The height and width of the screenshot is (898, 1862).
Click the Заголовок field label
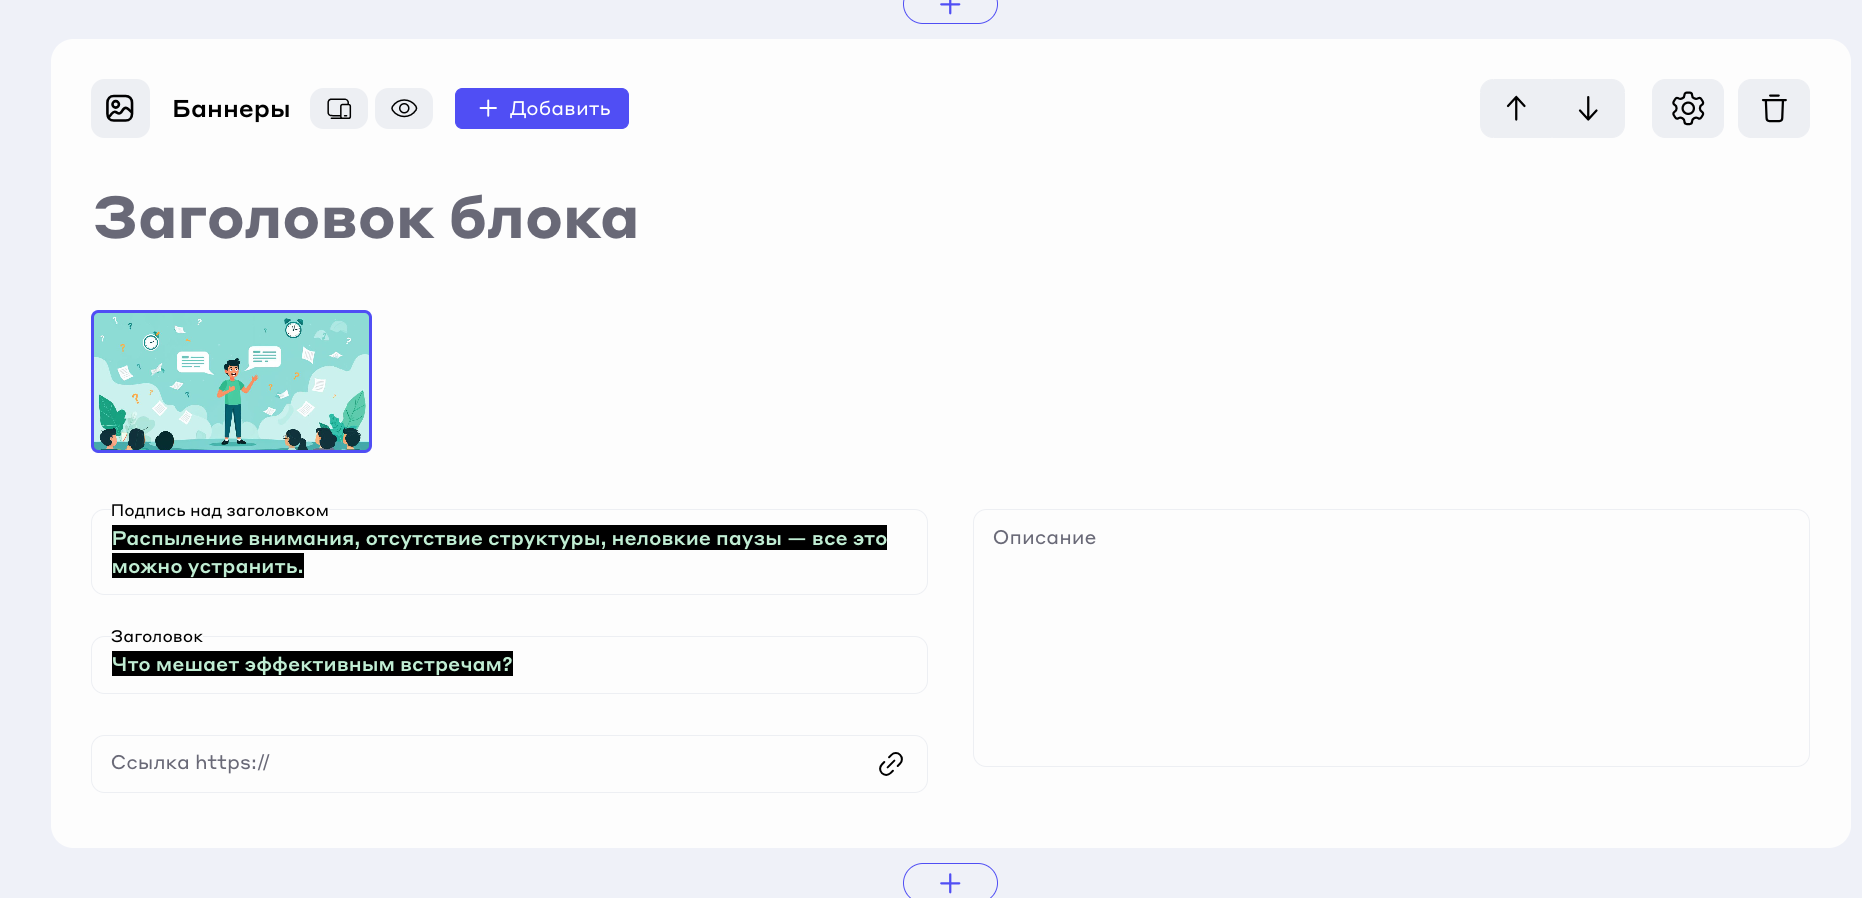[x=157, y=637]
